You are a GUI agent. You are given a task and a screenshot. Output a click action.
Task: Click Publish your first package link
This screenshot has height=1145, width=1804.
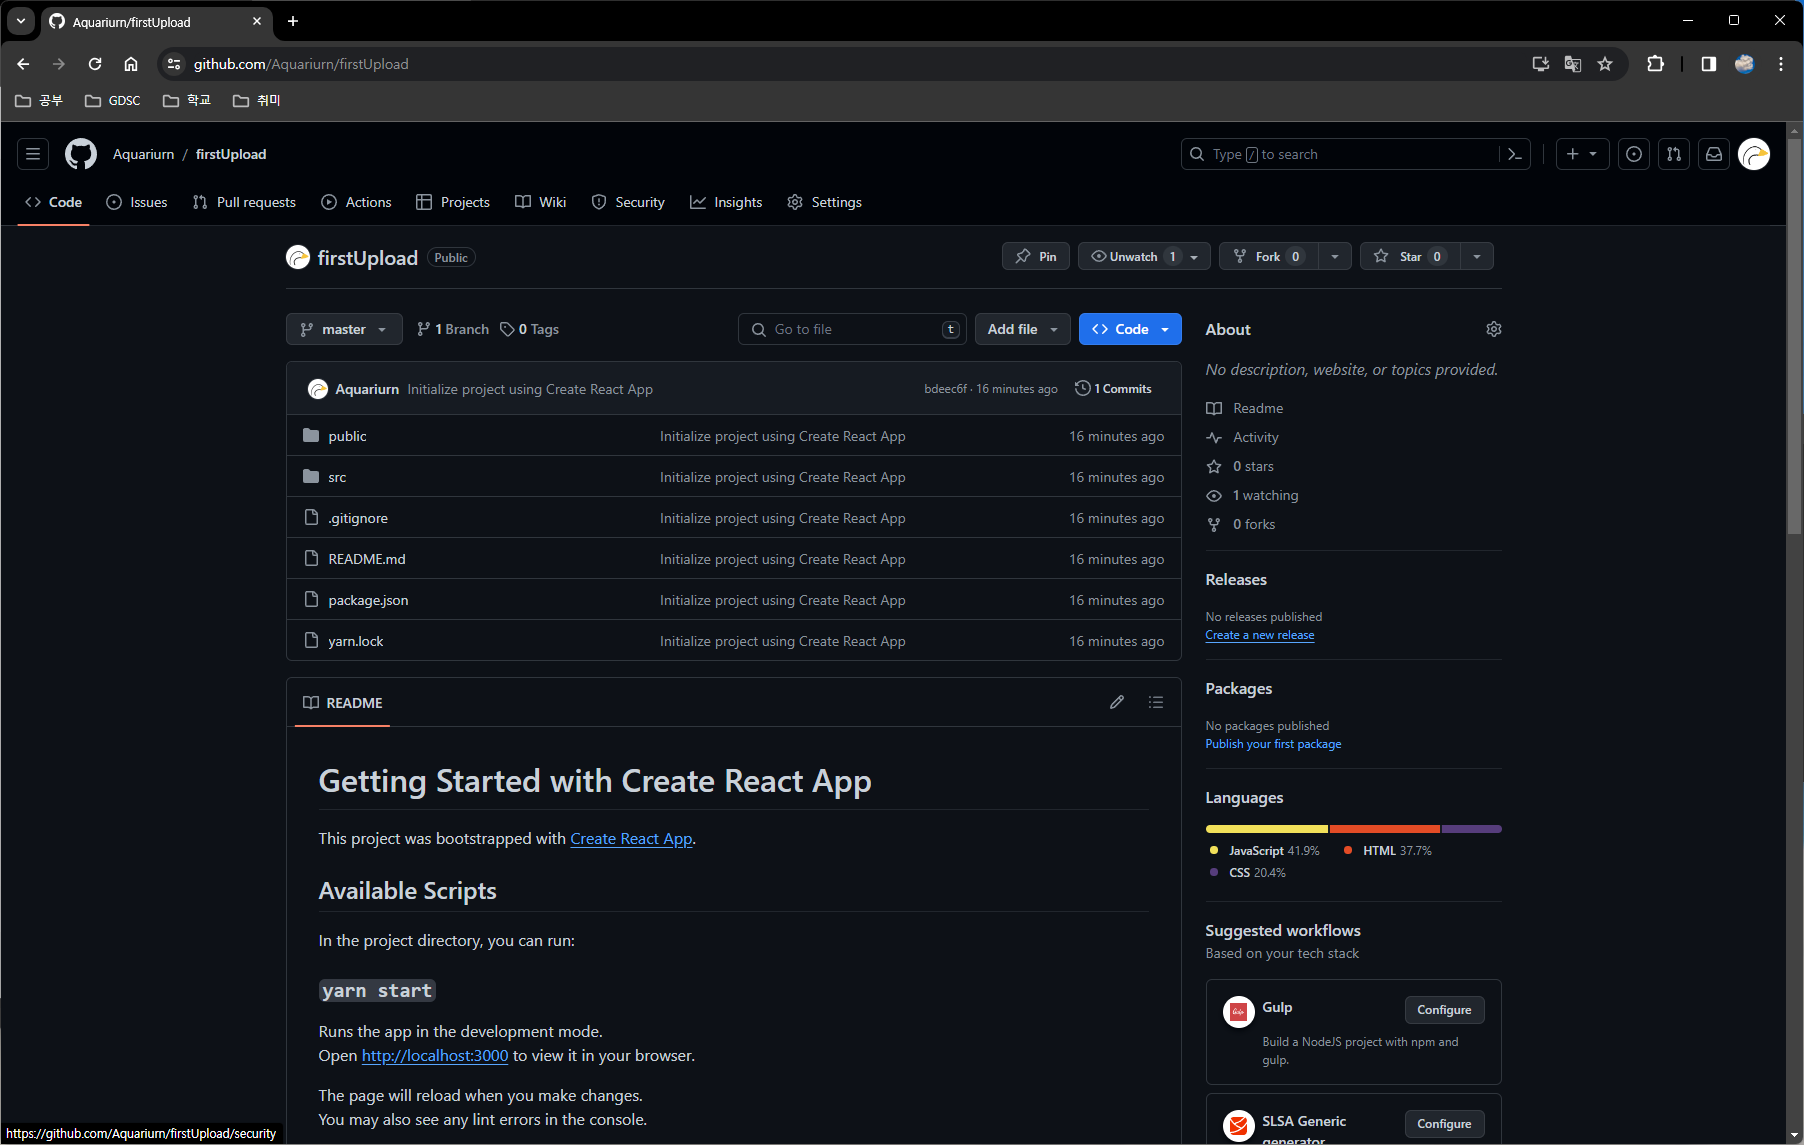(1273, 744)
